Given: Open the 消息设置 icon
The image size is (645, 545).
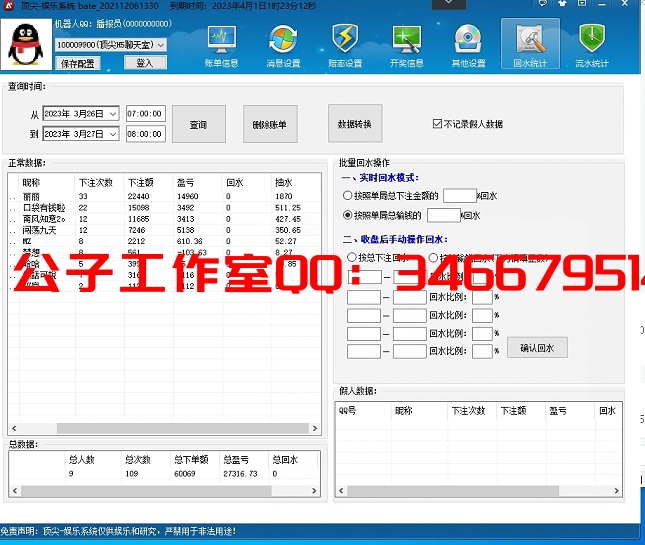Looking at the screenshot, I should (283, 46).
